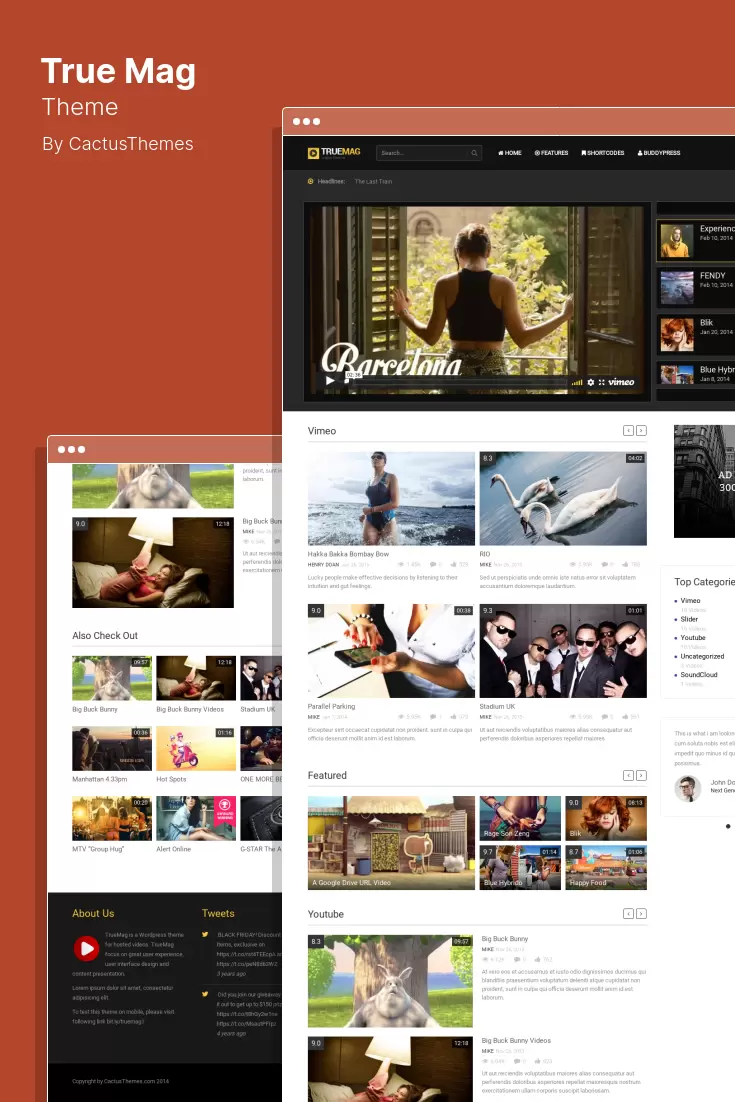Go to next in Vimeo section

coord(642,430)
